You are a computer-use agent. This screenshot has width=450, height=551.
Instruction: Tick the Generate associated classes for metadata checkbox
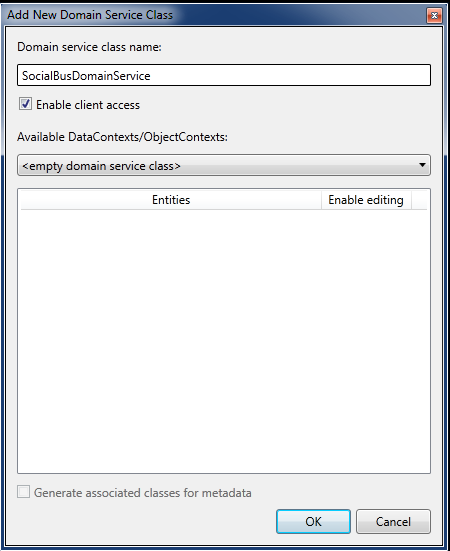[24, 492]
